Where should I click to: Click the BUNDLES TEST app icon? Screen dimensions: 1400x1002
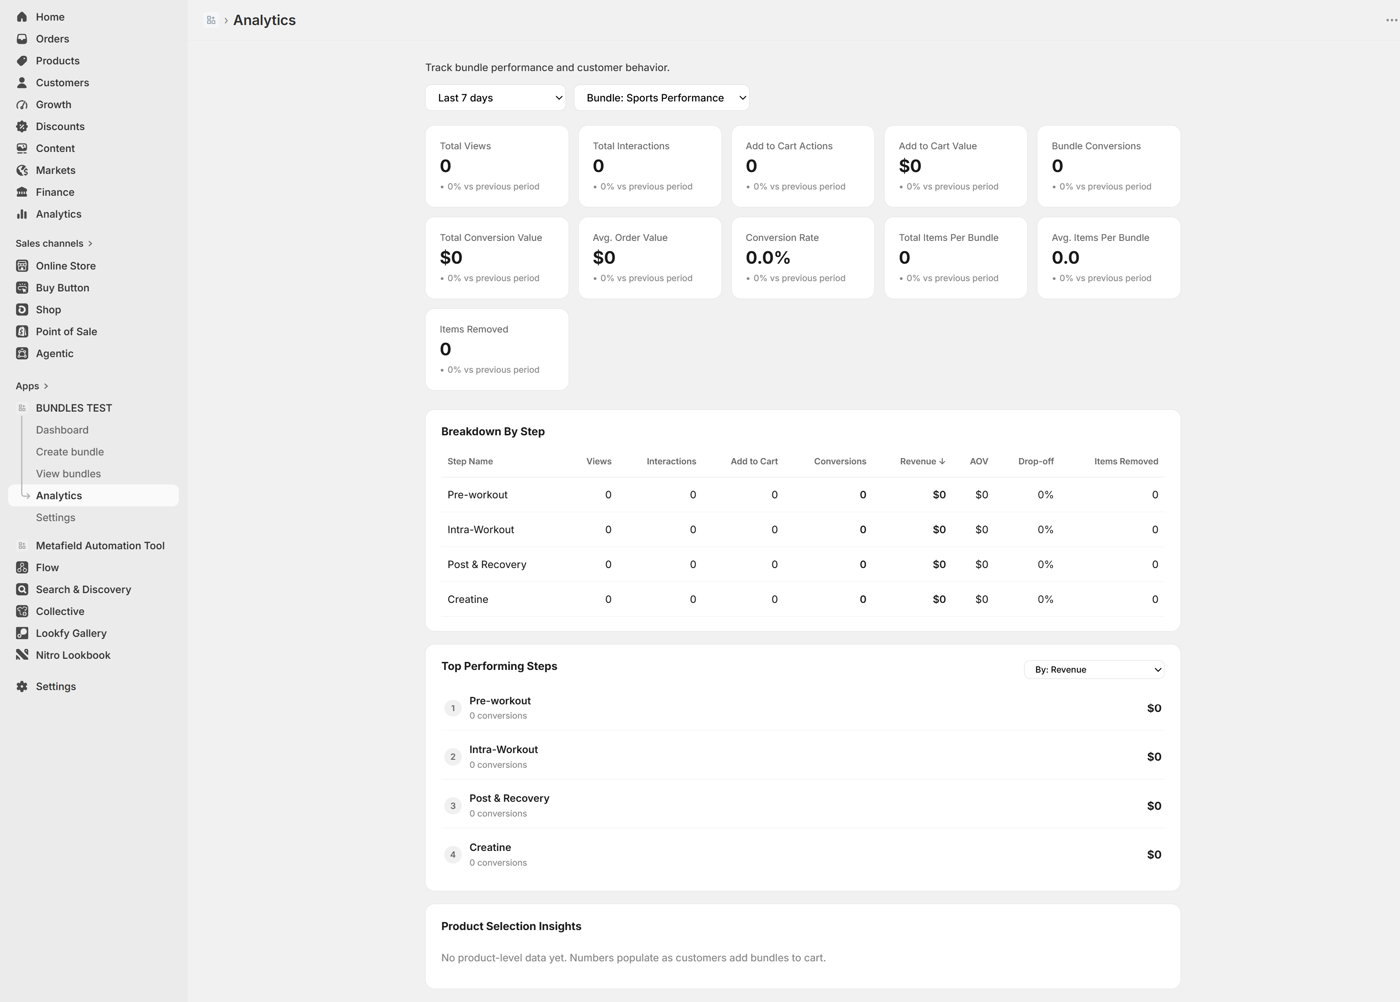22,408
